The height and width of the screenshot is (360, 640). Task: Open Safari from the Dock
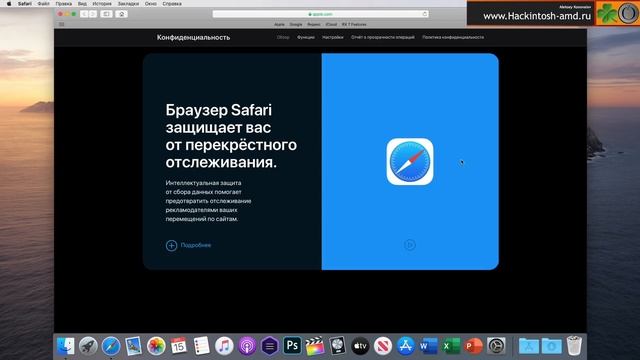[111, 346]
